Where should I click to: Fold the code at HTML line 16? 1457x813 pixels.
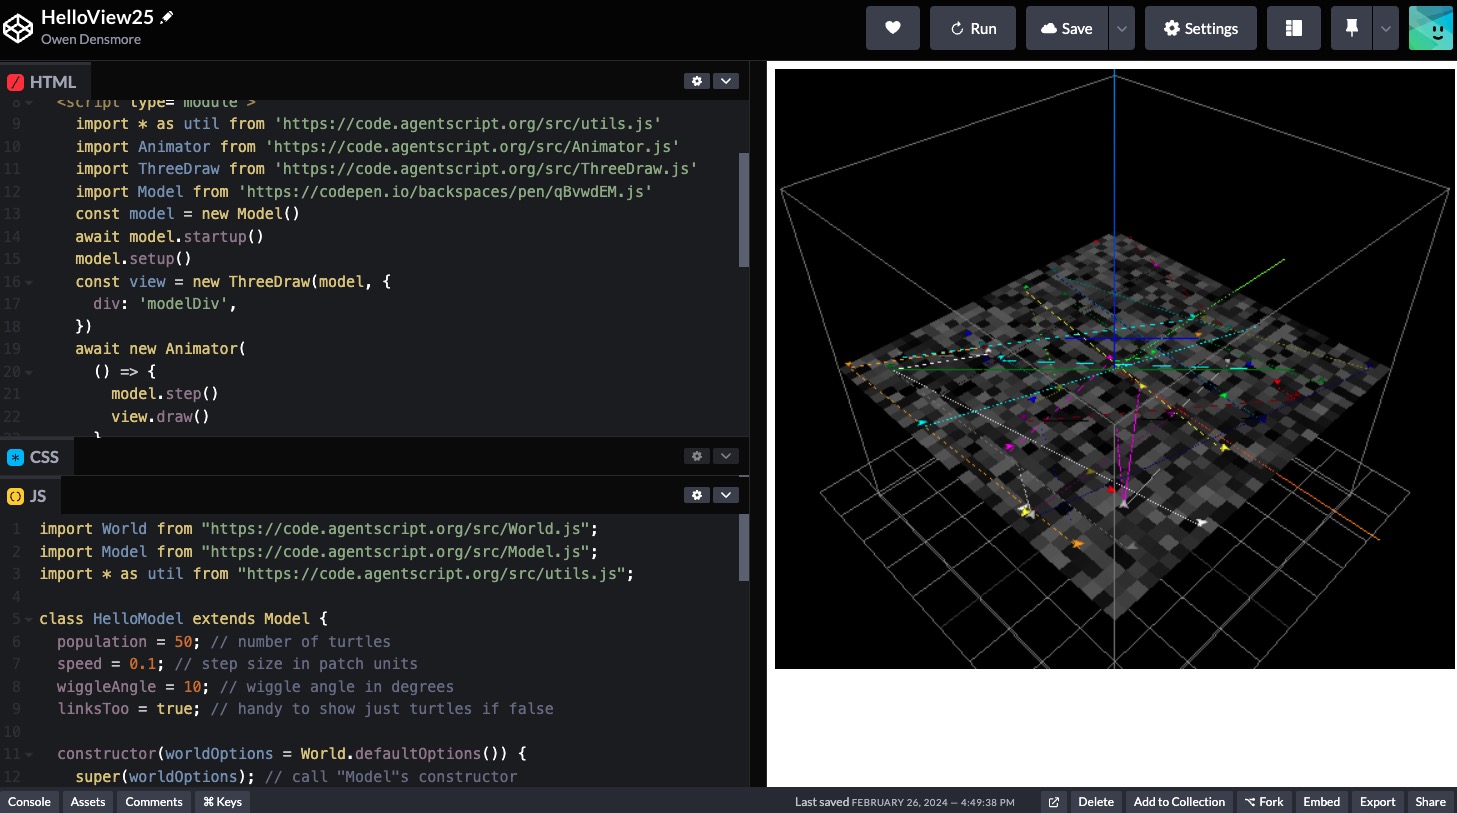pos(29,283)
